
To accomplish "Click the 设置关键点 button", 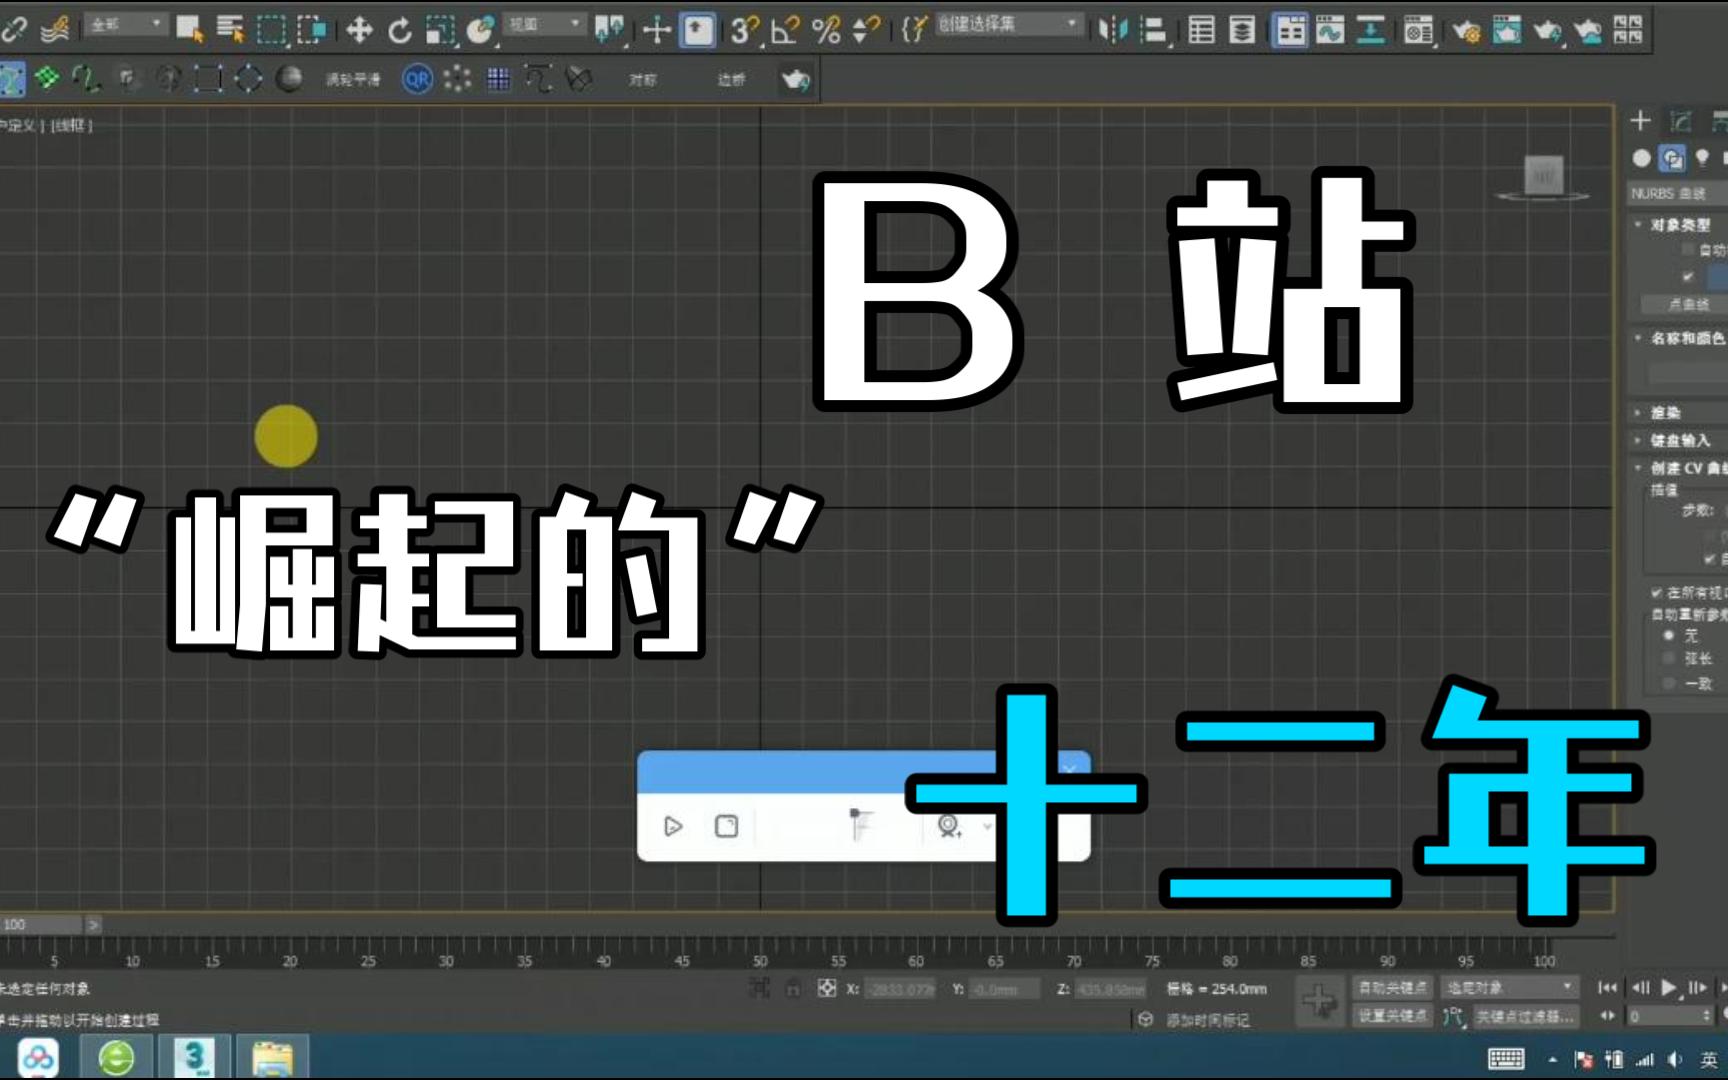I will pyautogui.click(x=1392, y=1016).
